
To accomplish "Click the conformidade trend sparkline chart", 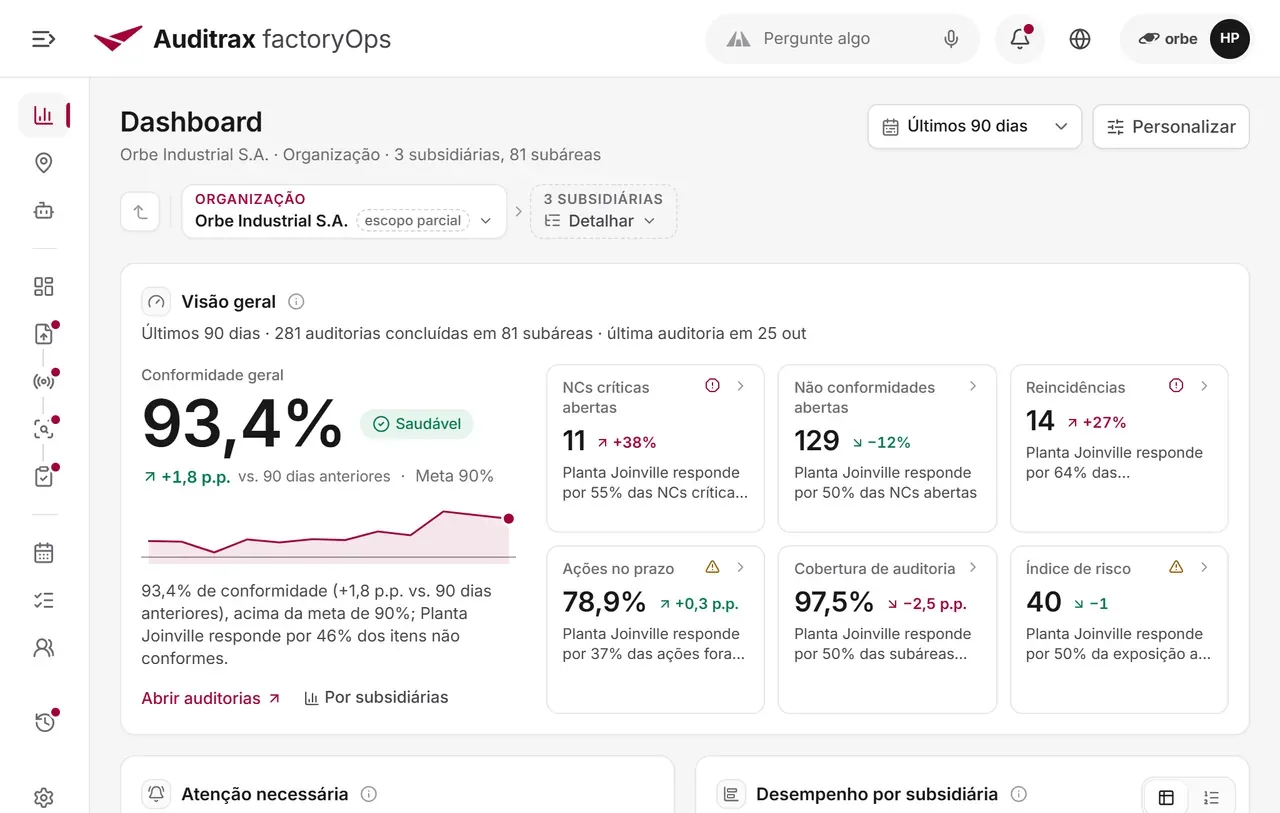I will click(x=329, y=538).
